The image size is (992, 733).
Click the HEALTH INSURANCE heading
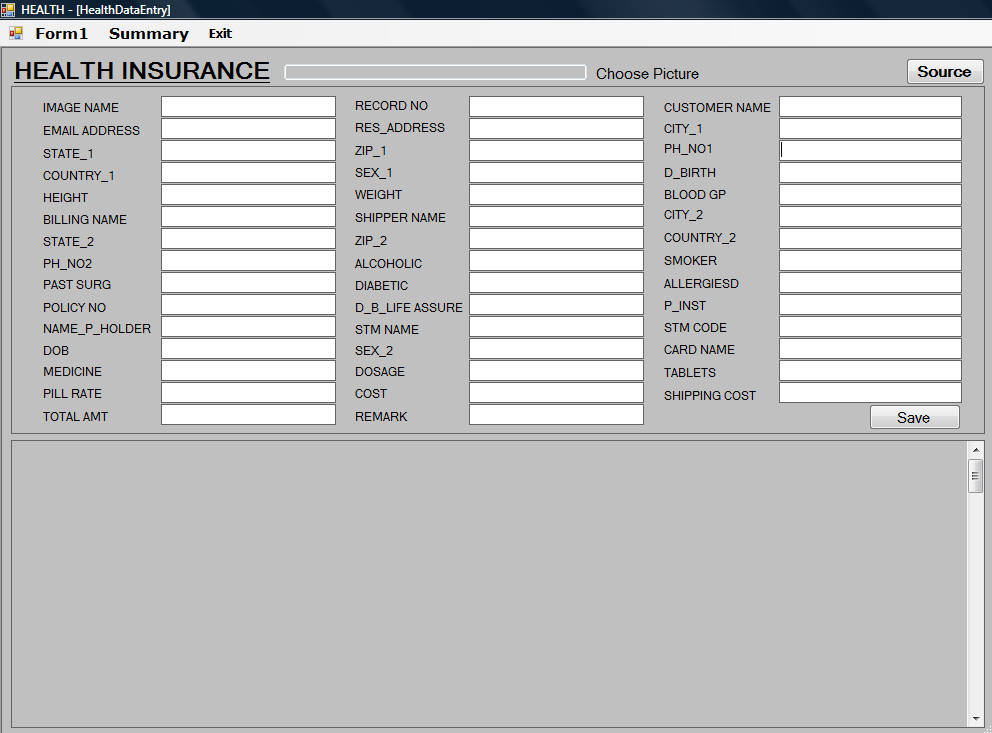[142, 71]
